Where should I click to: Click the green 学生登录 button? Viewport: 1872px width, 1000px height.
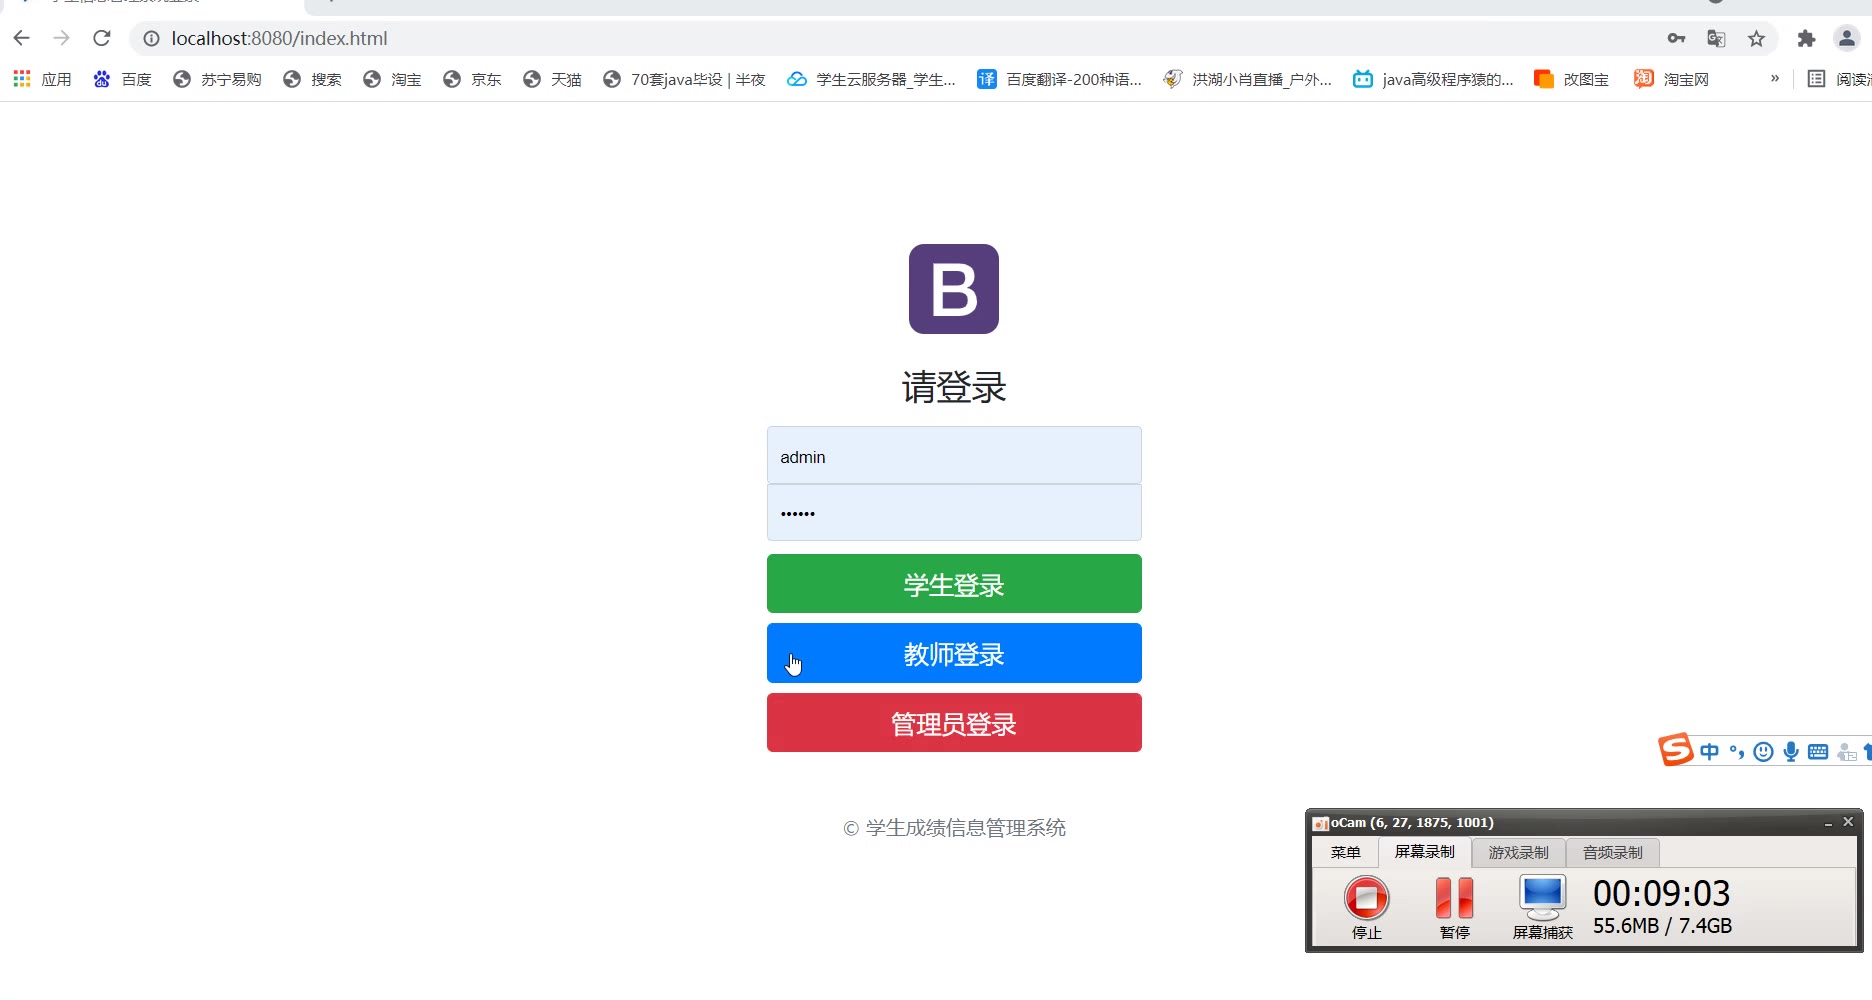click(954, 584)
